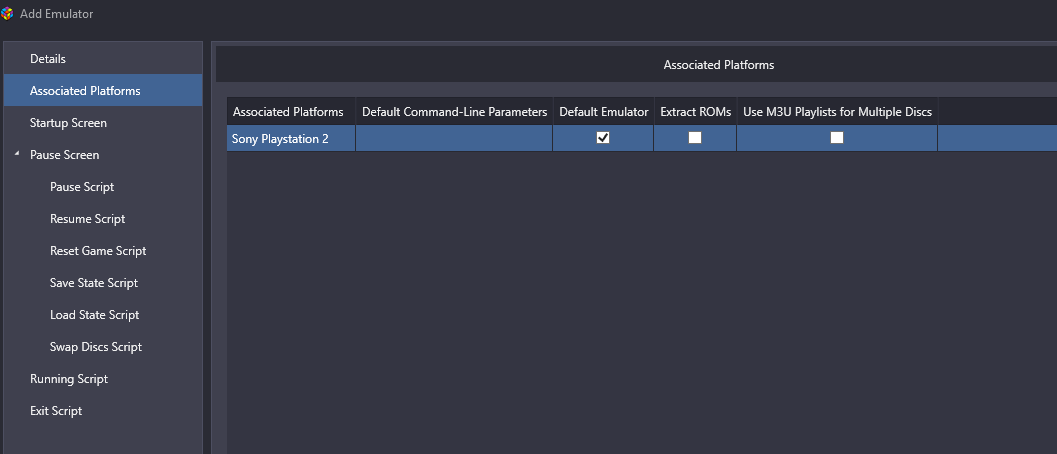Click the Extract ROMs column header
1057x454 pixels.
695,111
